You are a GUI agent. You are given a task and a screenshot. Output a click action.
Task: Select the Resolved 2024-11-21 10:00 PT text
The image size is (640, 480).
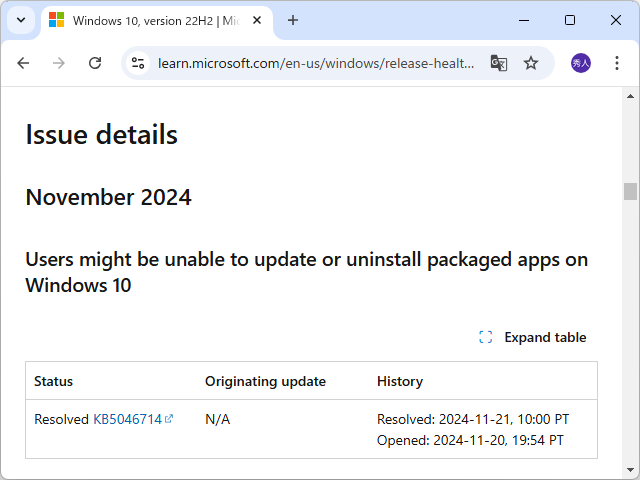473,419
